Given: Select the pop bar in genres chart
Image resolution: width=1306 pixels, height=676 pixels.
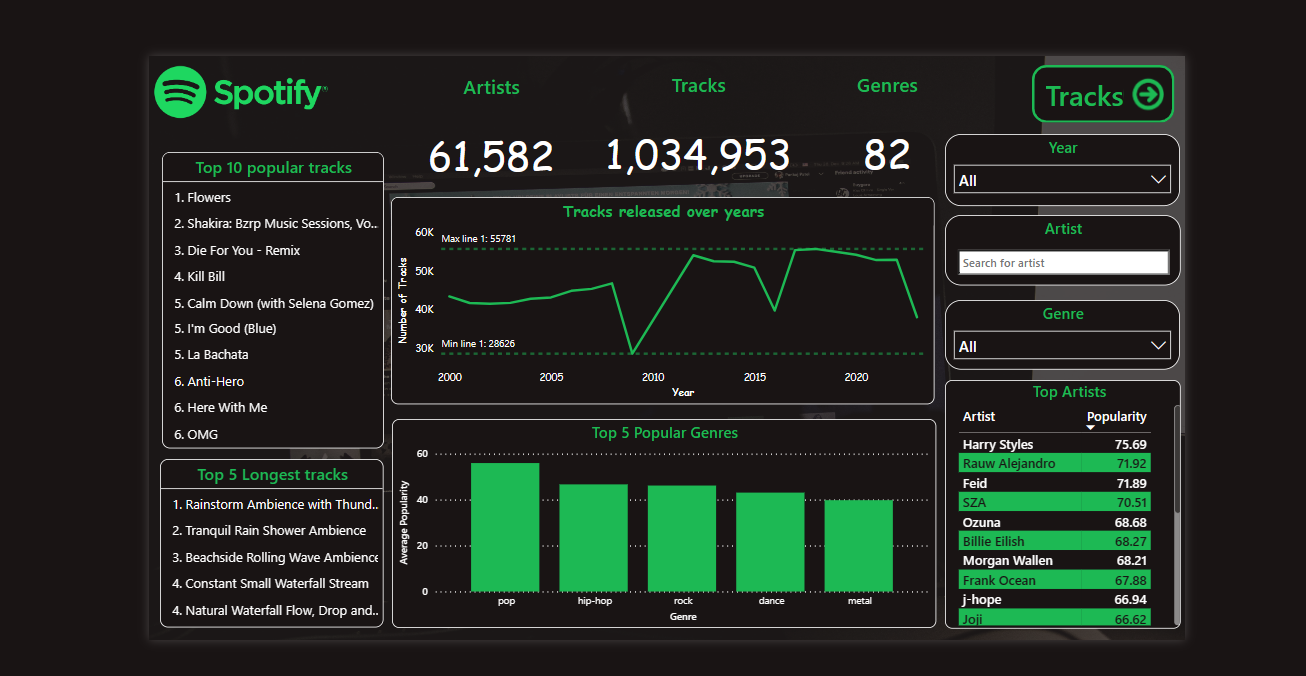Looking at the screenshot, I should pos(505,527).
